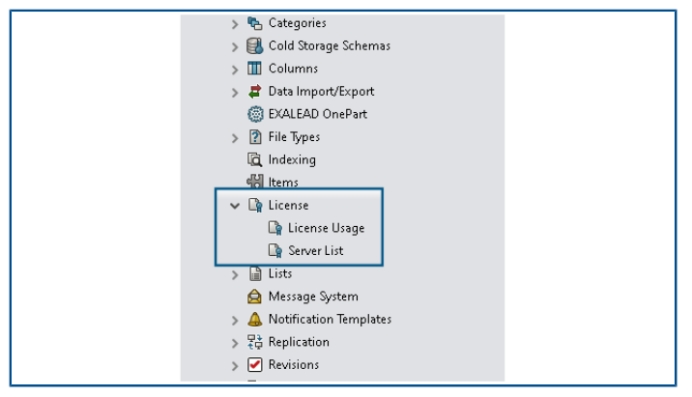
Task: Click the Replication servers icon
Action: 255,342
